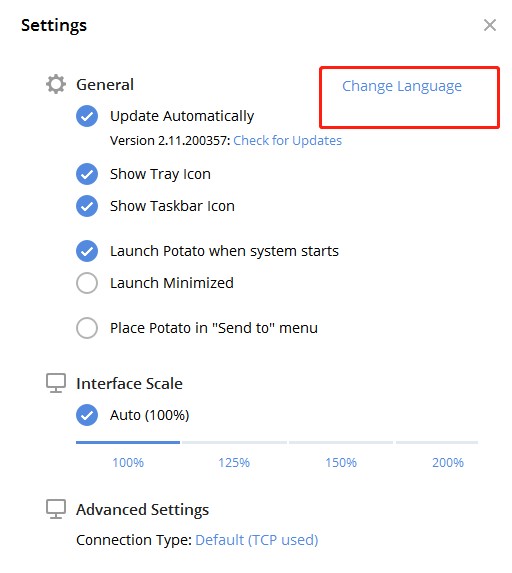
Task: Click Check for Updates link
Action: [287, 140]
